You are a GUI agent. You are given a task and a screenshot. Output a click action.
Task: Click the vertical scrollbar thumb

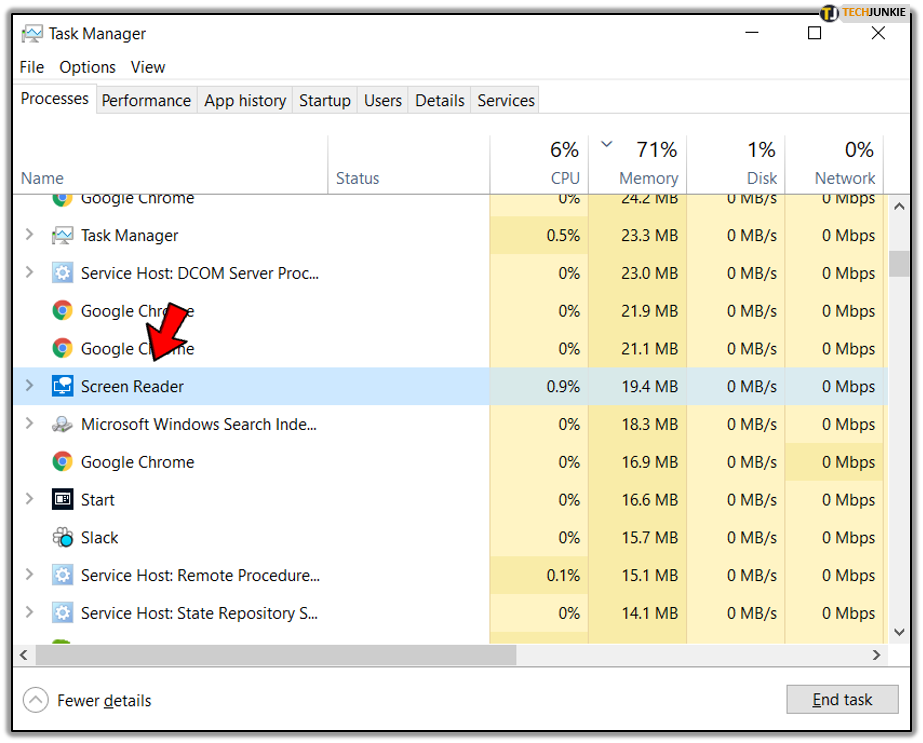(x=899, y=263)
